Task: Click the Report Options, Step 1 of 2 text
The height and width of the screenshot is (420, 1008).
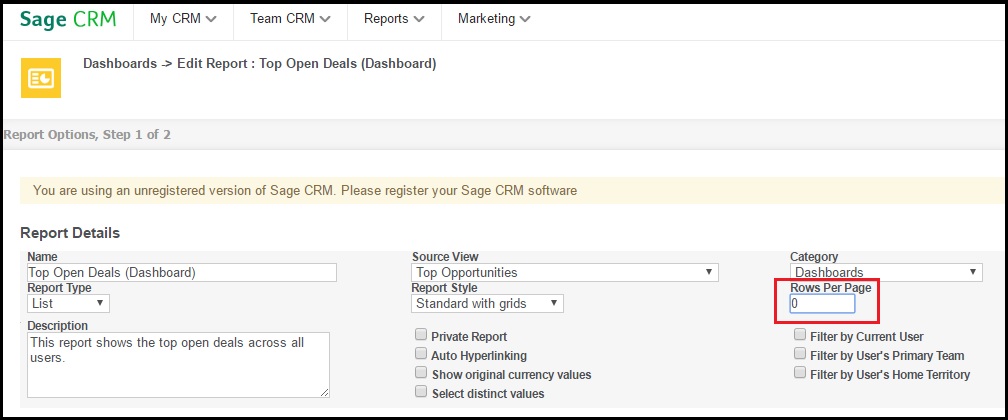Action: [87, 135]
